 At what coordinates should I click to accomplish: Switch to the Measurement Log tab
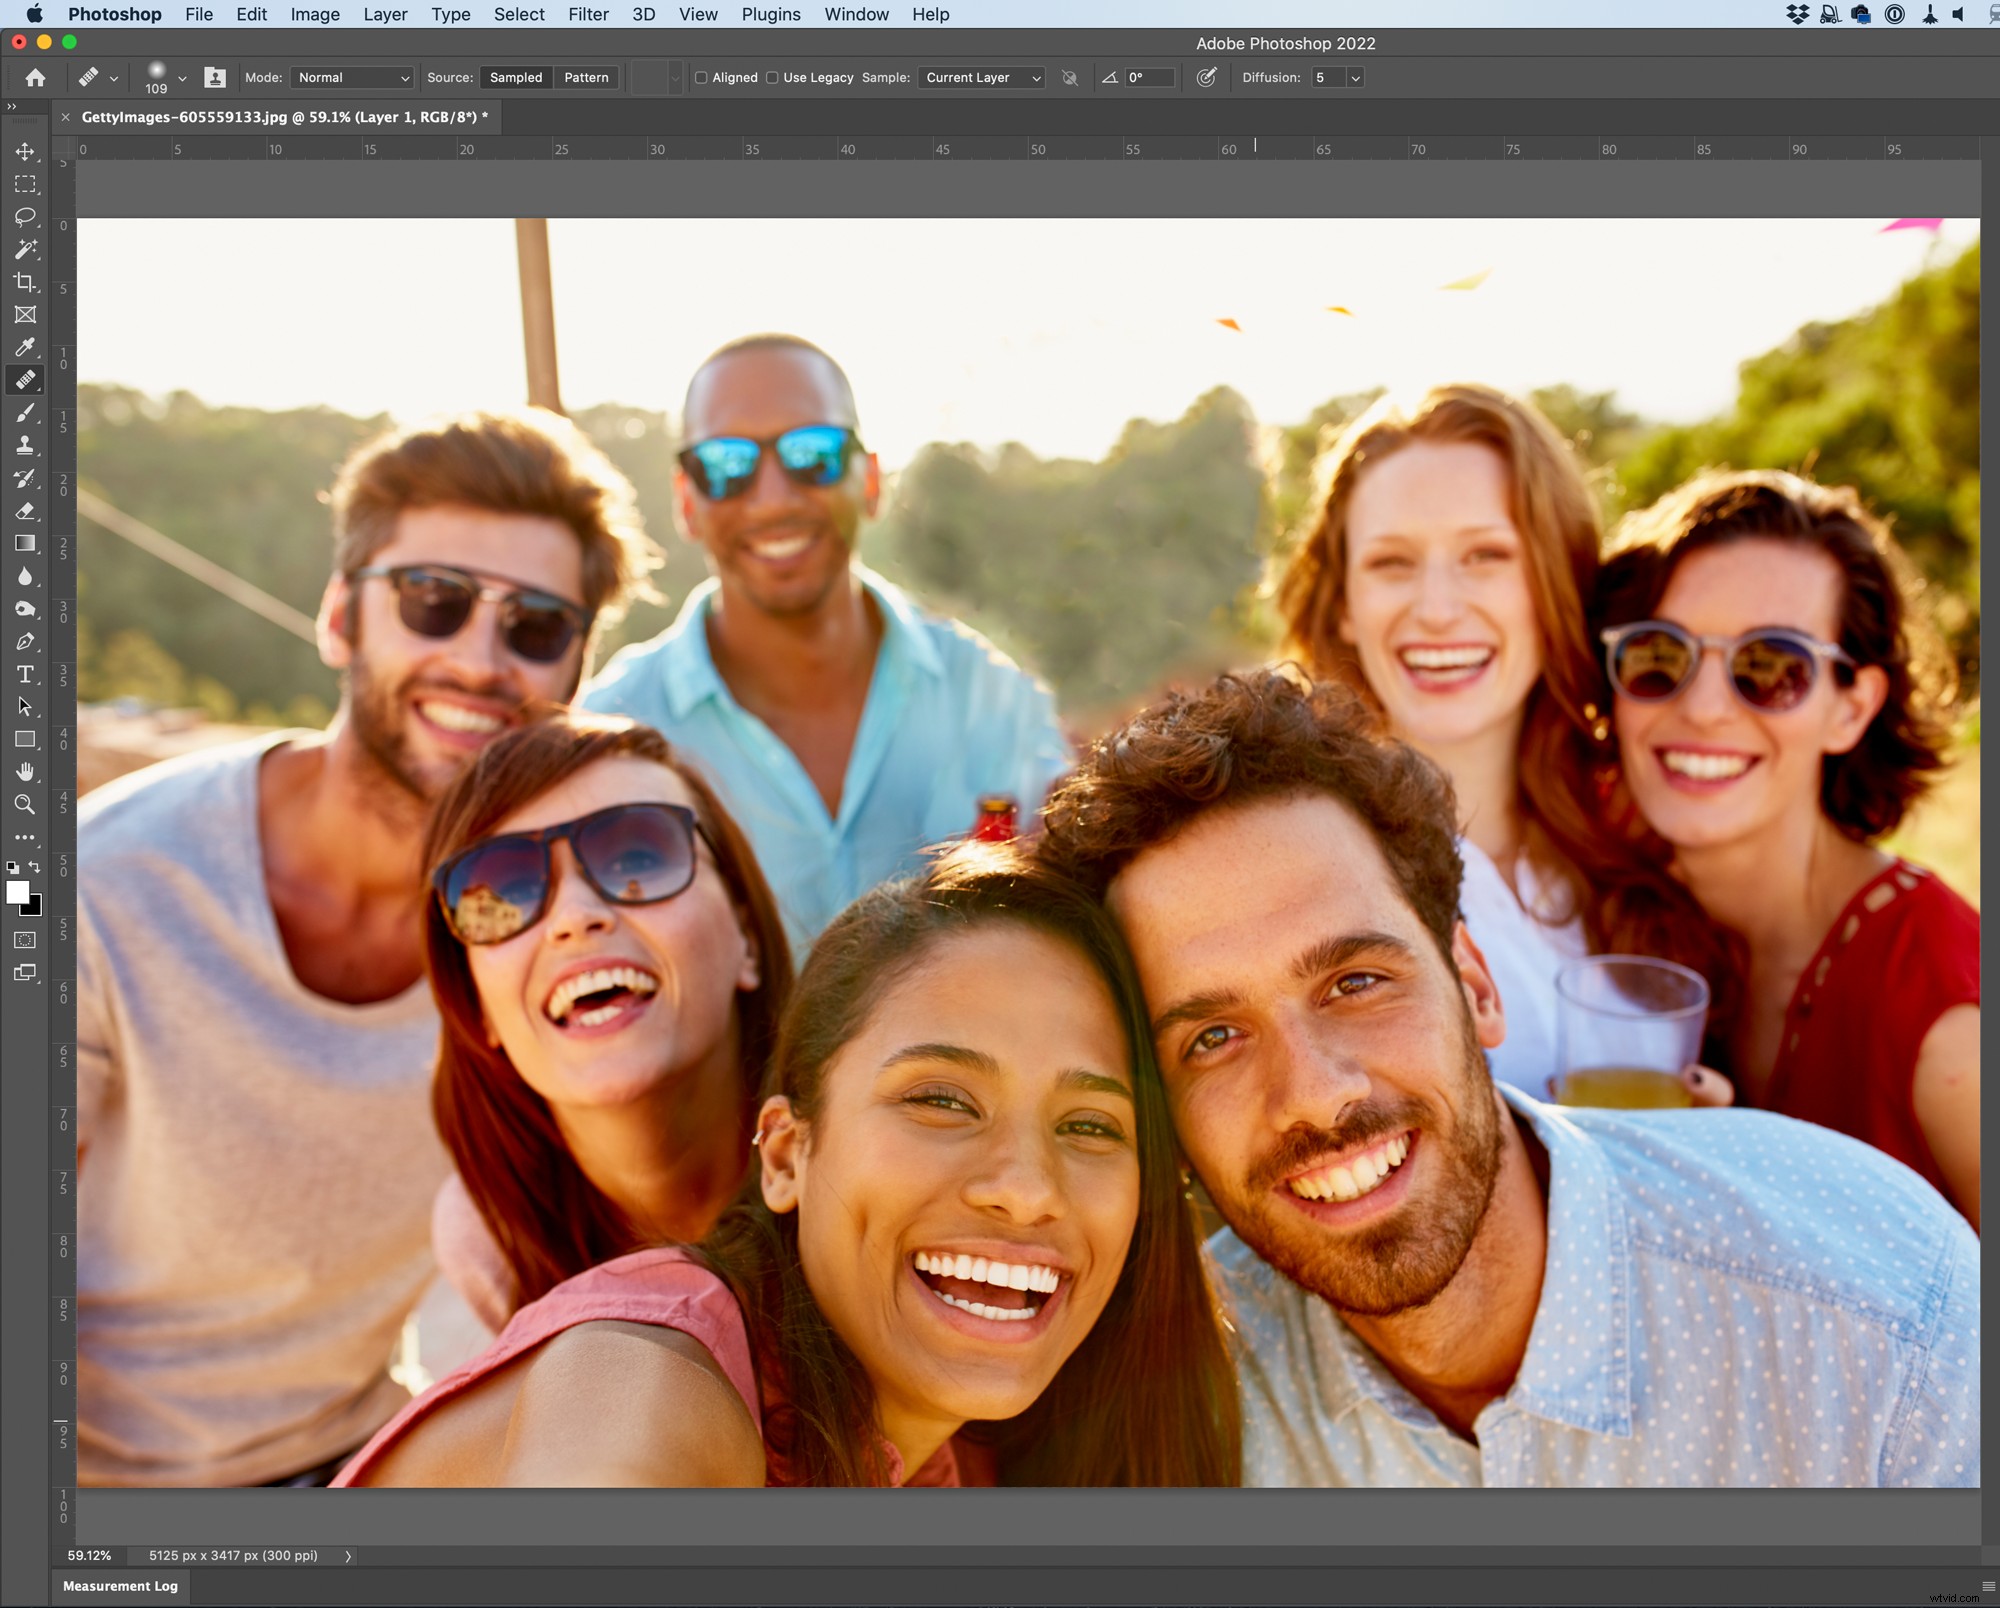(x=120, y=1586)
